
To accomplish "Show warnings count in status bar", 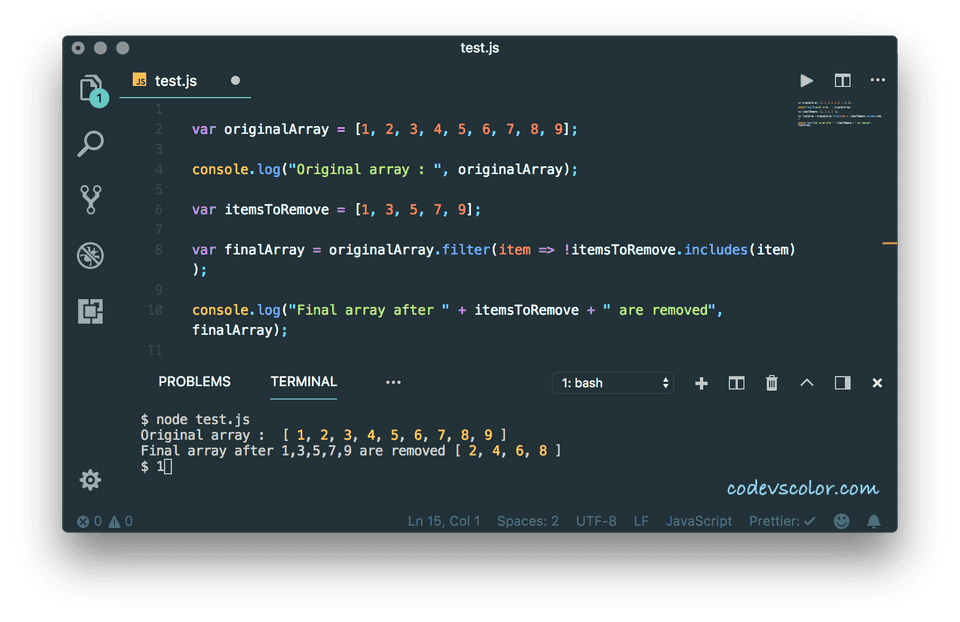I will tap(121, 522).
